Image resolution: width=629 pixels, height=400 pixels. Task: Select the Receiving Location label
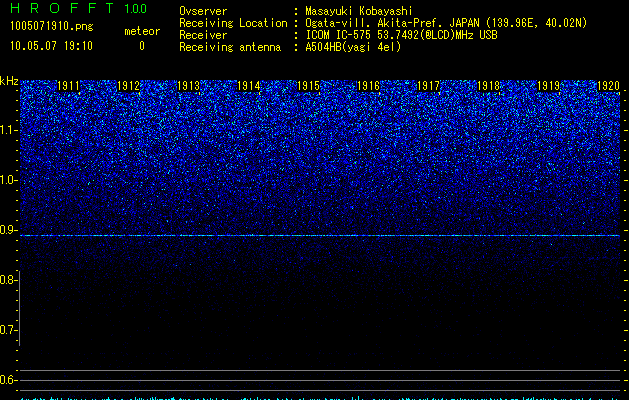tap(233, 23)
